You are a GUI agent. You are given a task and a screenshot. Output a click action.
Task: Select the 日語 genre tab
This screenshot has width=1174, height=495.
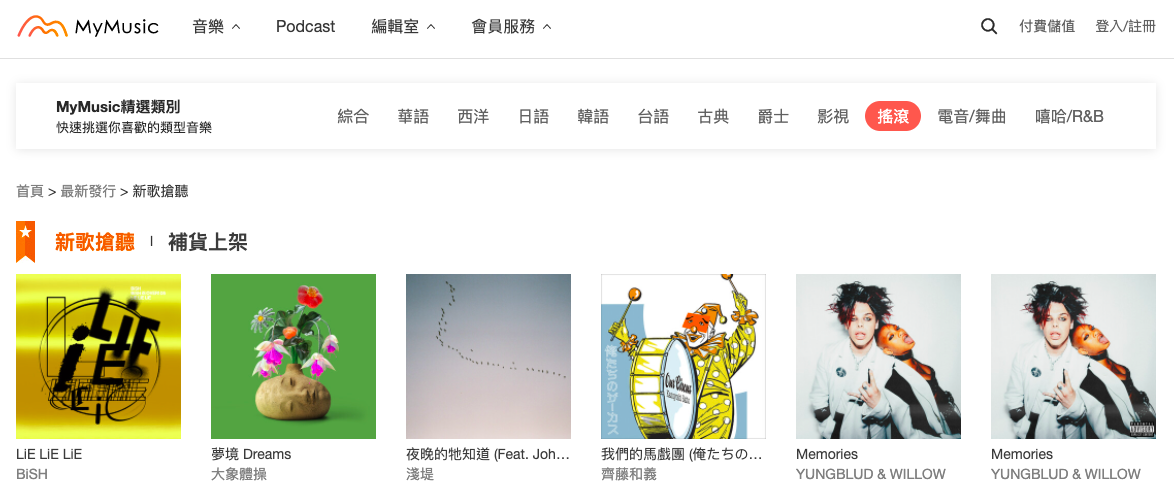click(533, 116)
